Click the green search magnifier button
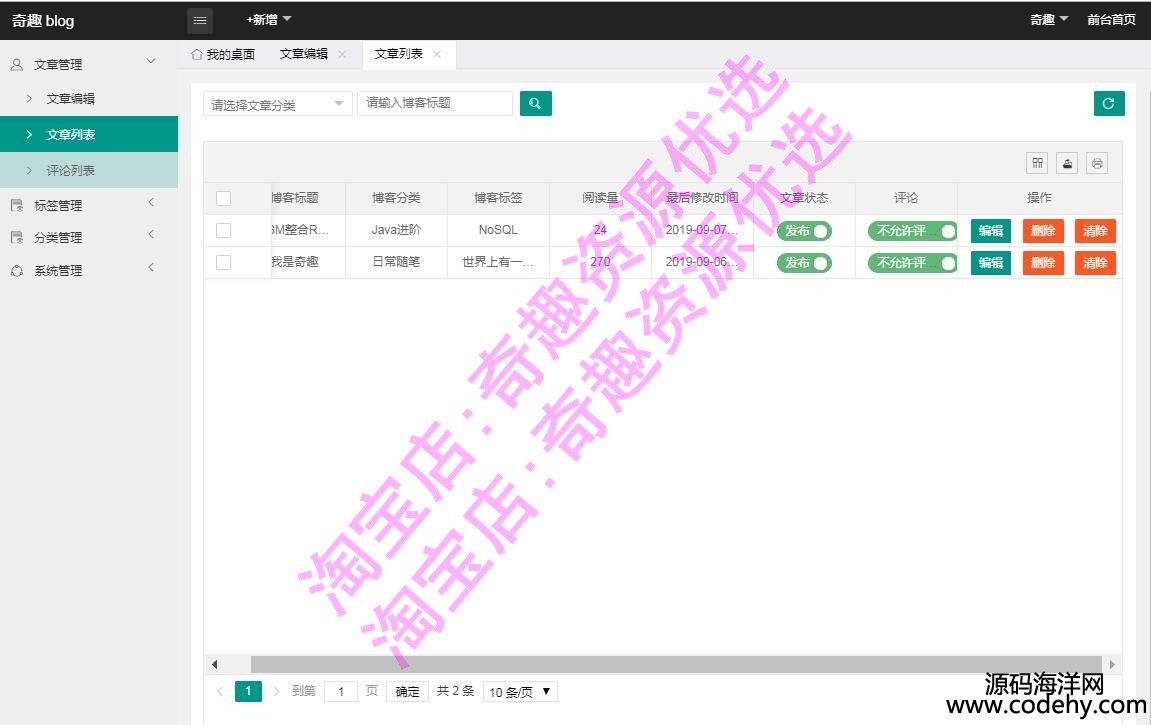The height and width of the screenshot is (725, 1151). click(x=535, y=103)
